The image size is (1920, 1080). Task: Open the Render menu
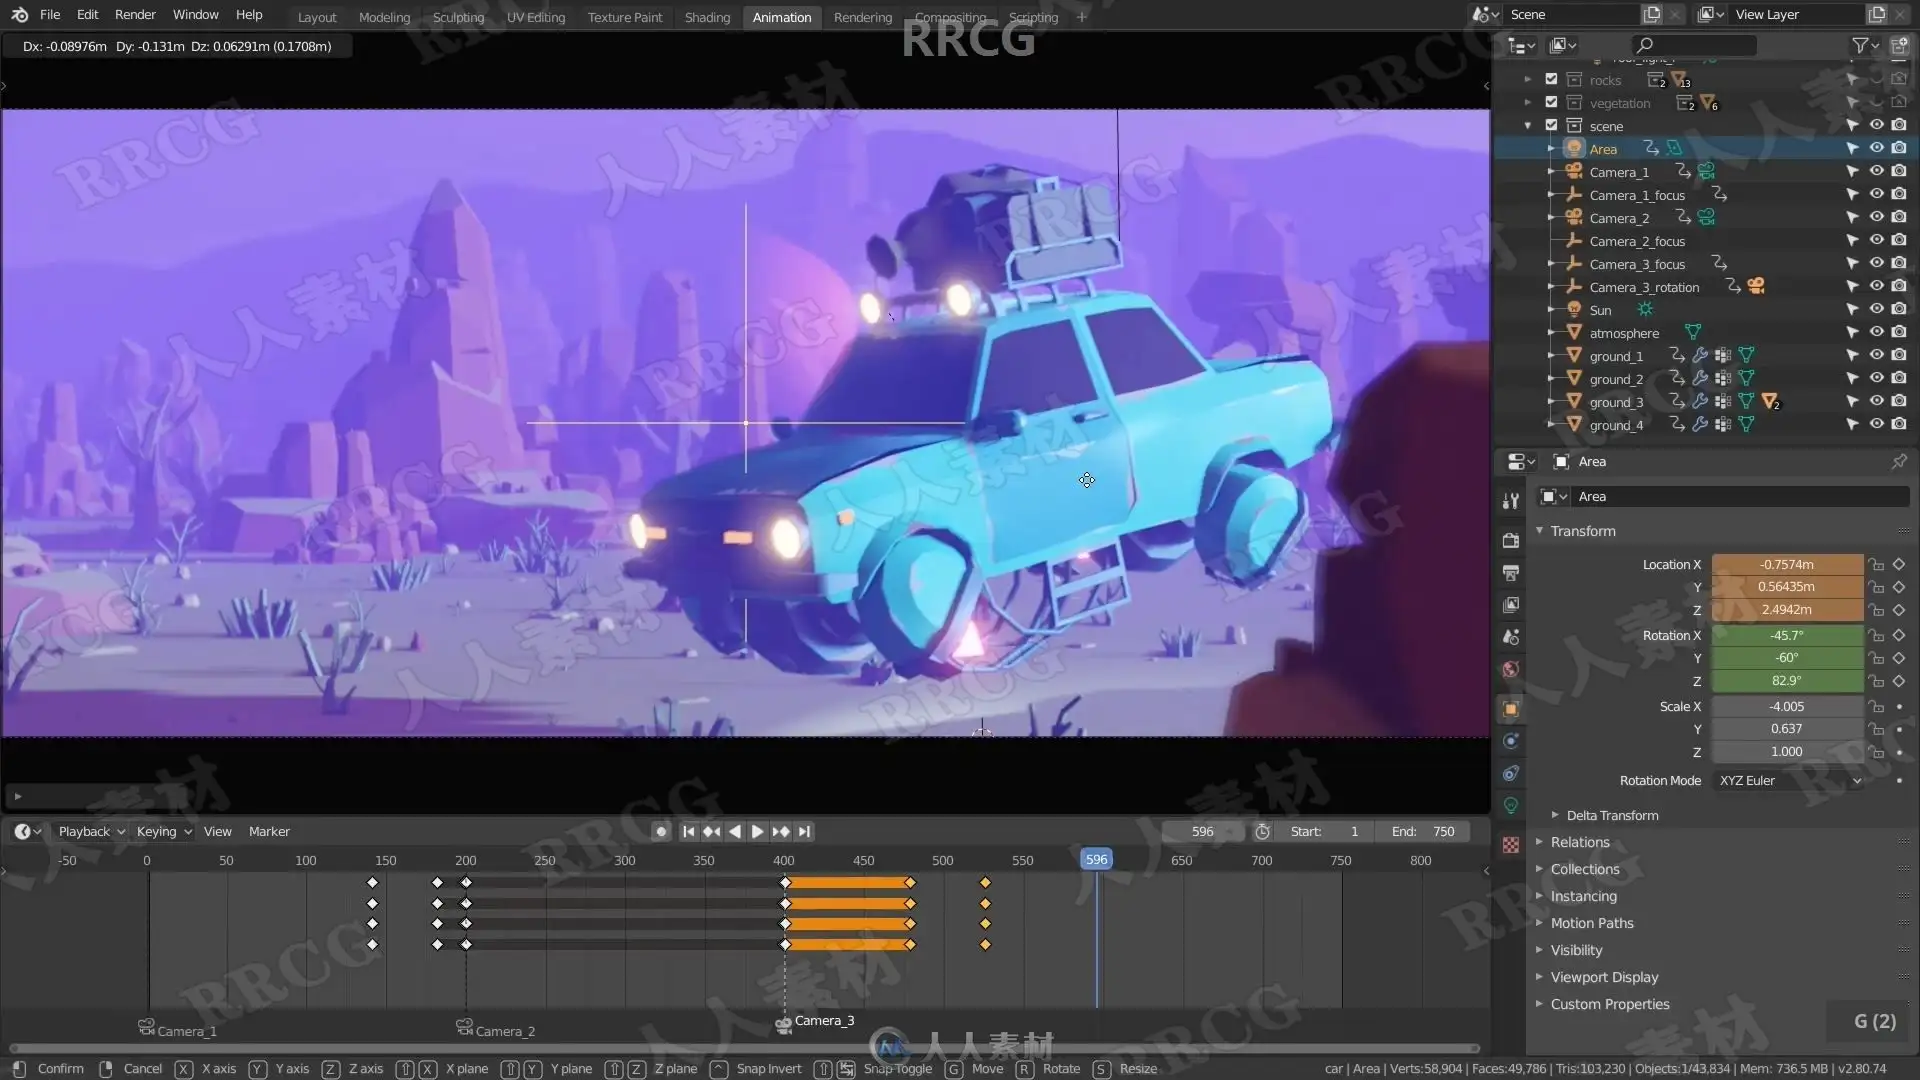click(135, 15)
